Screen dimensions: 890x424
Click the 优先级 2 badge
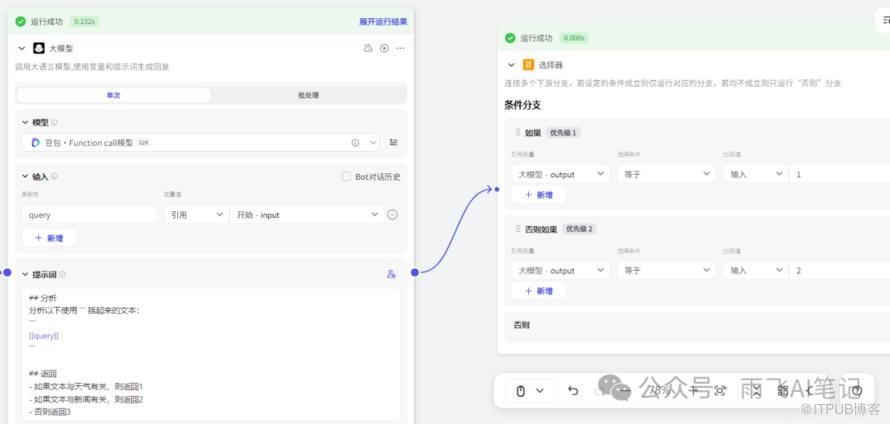[x=579, y=229]
